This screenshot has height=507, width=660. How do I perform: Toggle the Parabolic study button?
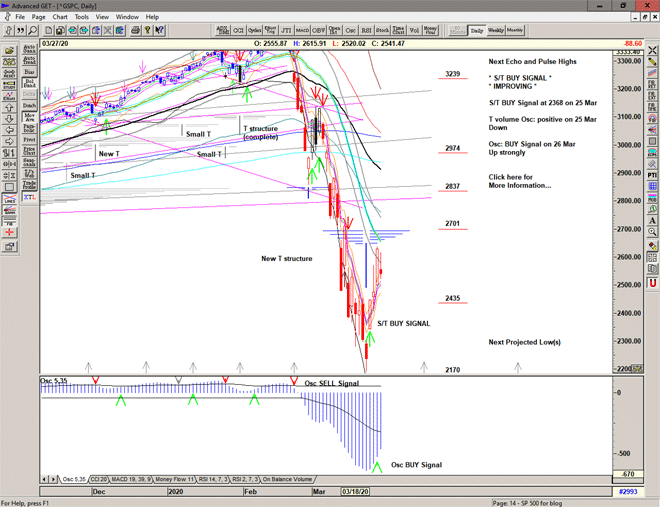29,128
